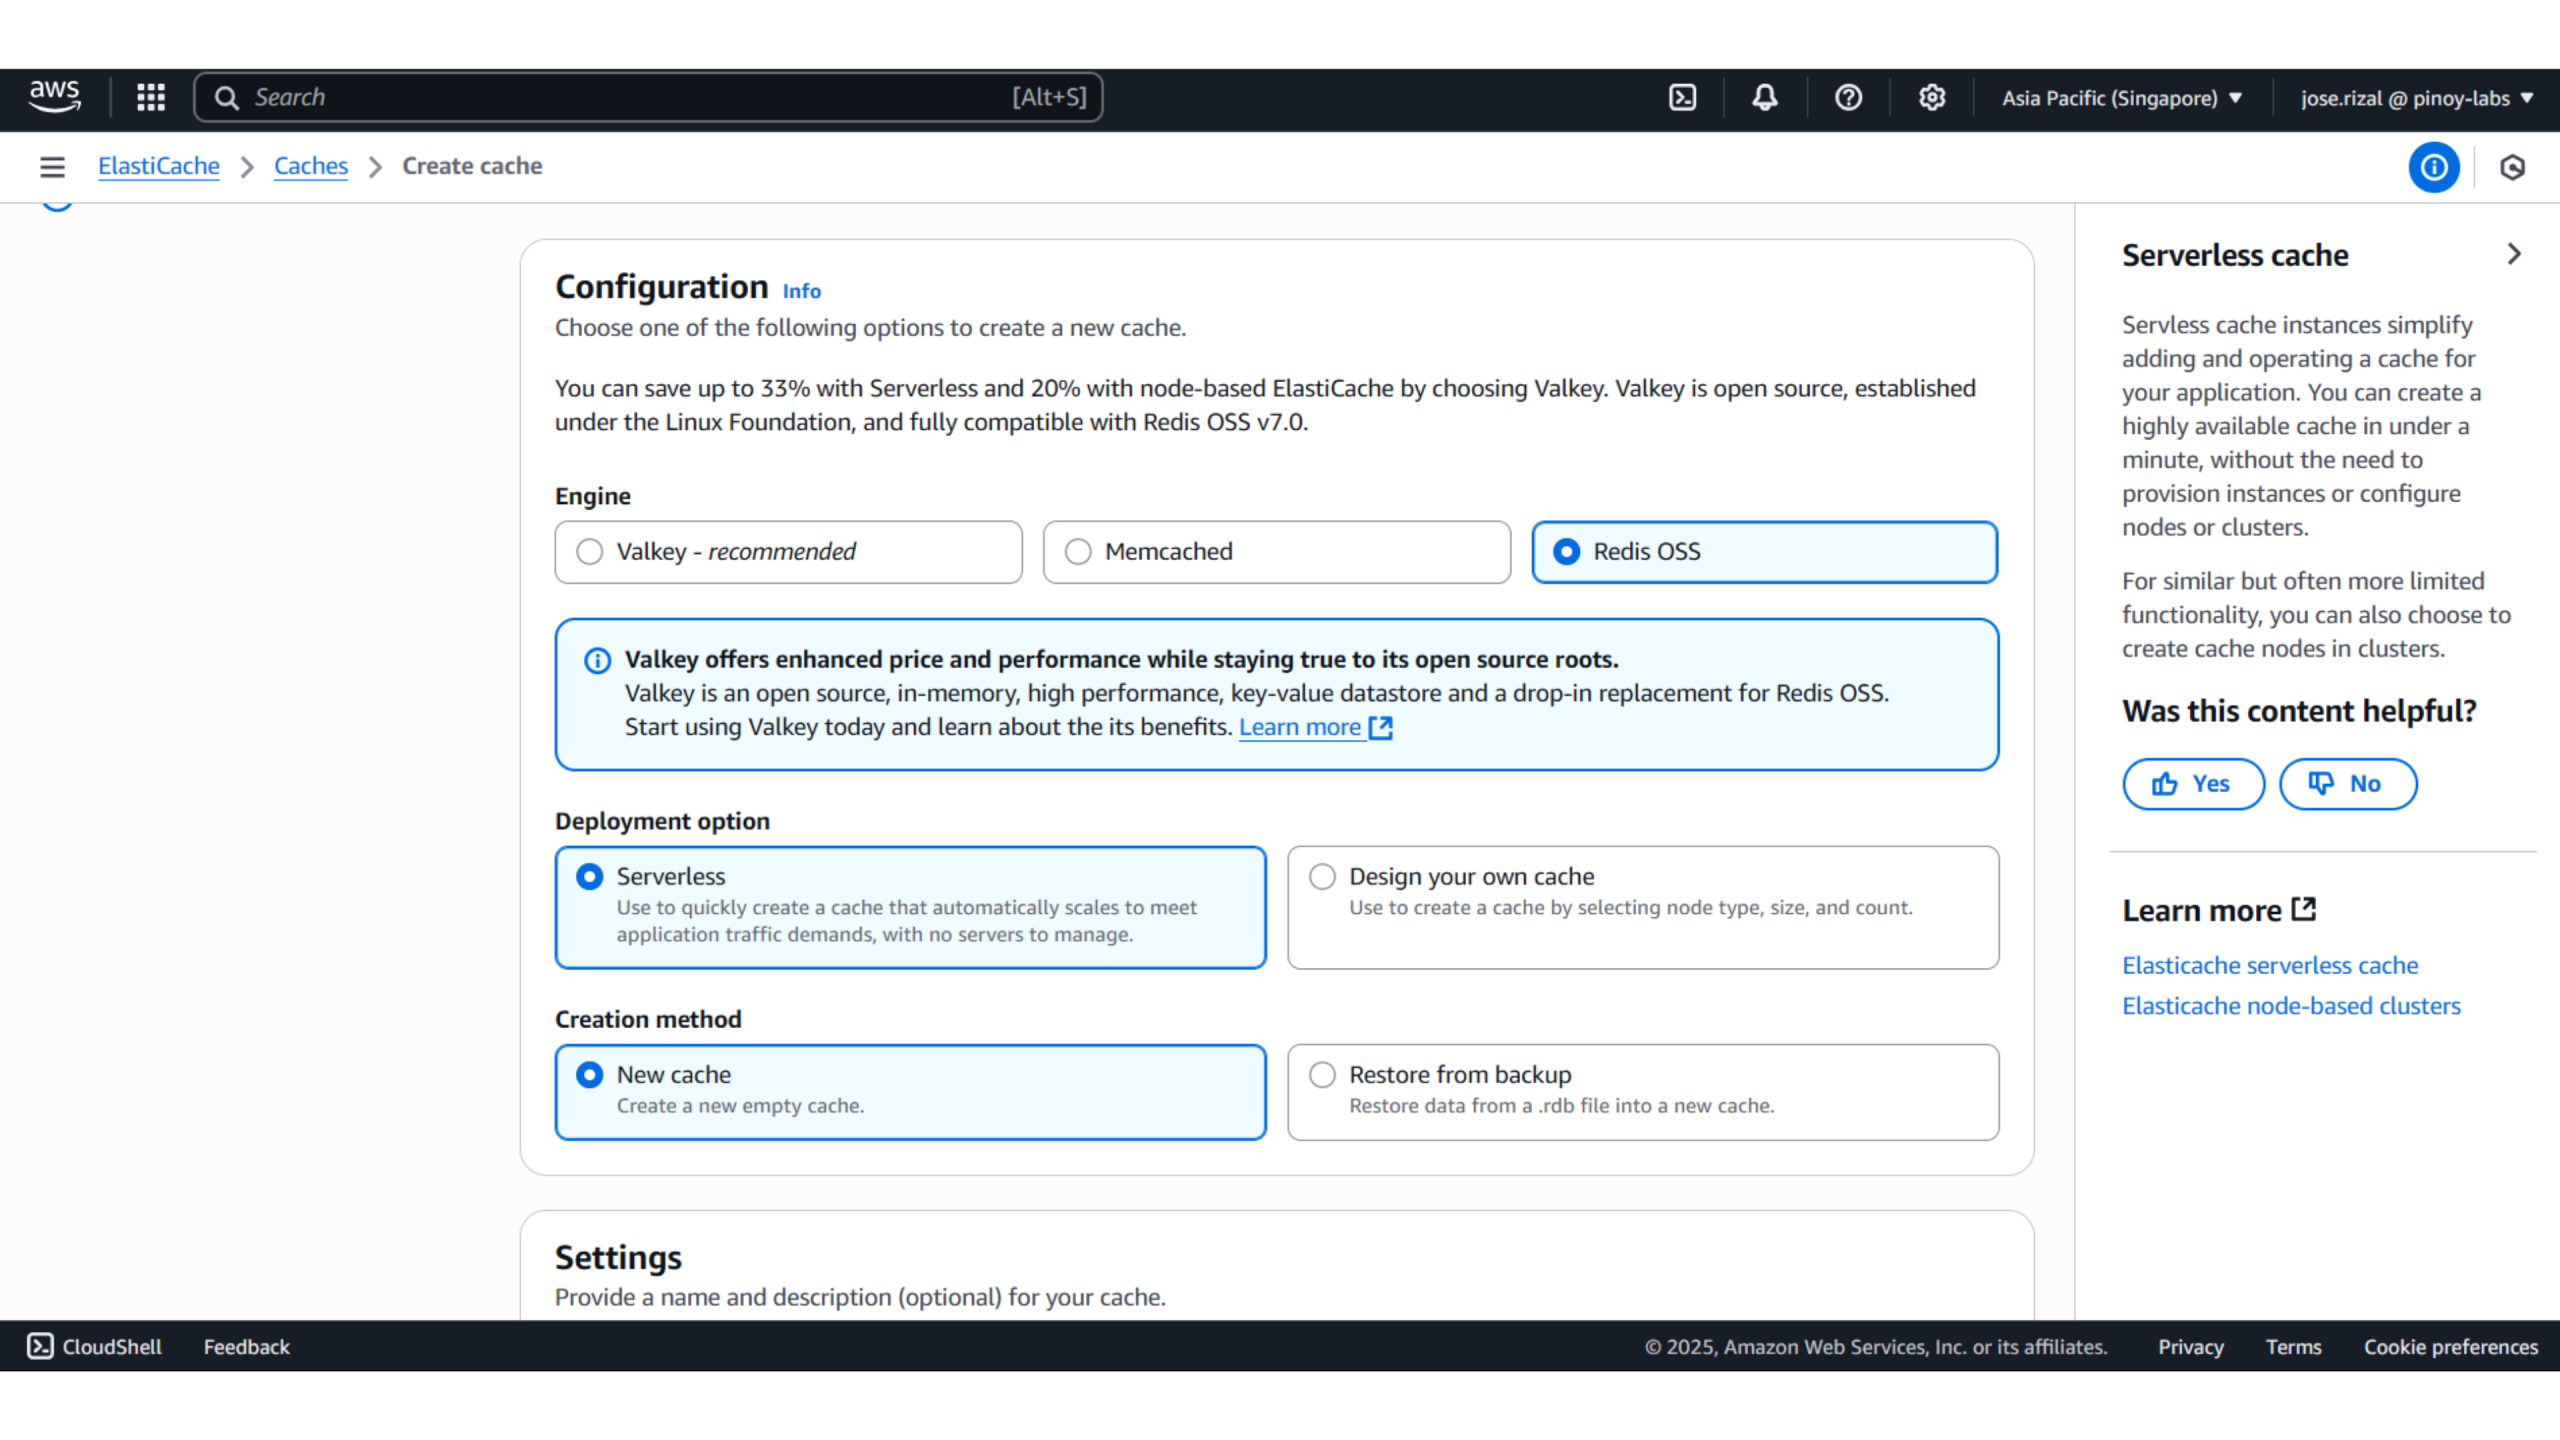The width and height of the screenshot is (2560, 1440).
Task: Select New cache creation method
Action: click(910, 1092)
